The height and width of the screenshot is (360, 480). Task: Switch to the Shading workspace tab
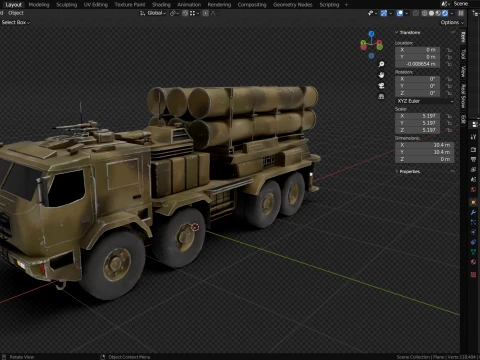(161, 5)
